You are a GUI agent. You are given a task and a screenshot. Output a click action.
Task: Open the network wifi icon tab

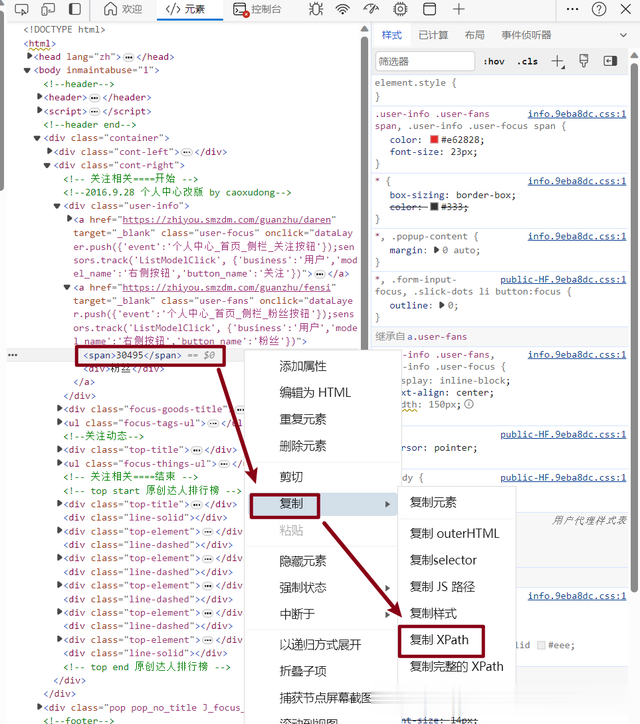342,9
